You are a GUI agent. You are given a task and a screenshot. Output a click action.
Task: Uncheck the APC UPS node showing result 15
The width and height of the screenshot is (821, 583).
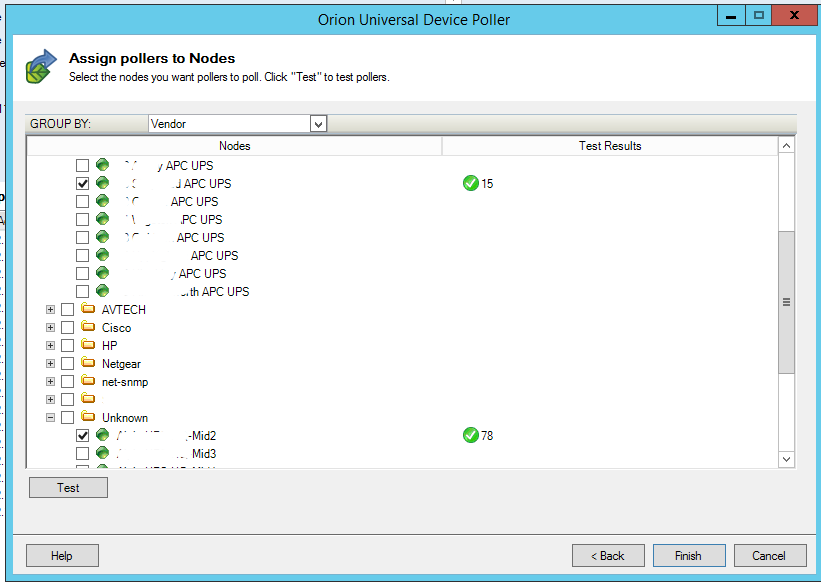[82, 183]
